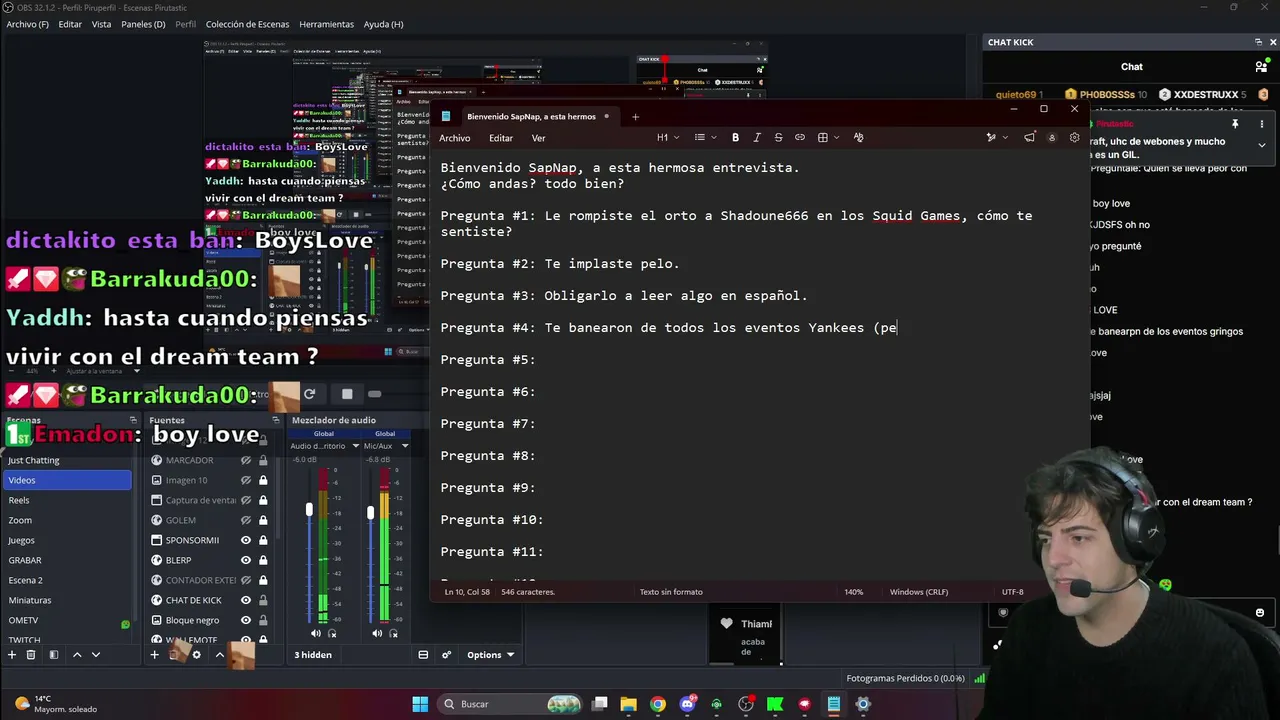Image resolution: width=1280 pixels, height=720 pixels.
Task: Clear formatting in Notepad toolbar
Action: point(858,137)
